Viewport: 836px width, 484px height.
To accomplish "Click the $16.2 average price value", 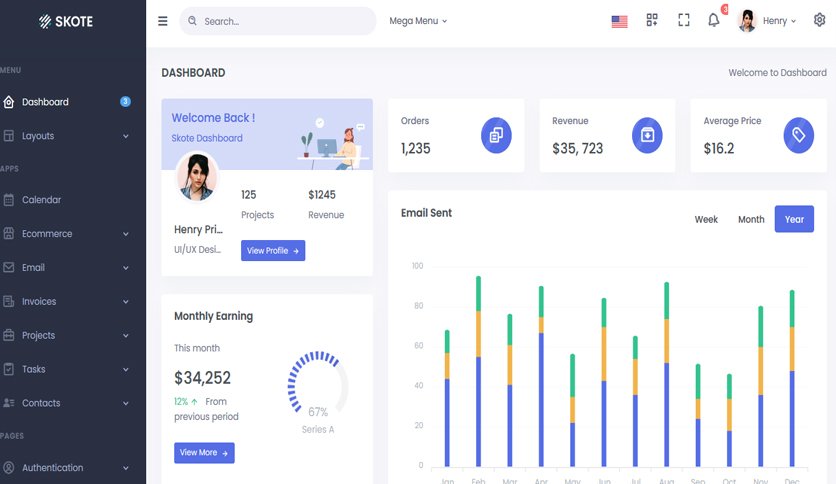I will [x=719, y=148].
